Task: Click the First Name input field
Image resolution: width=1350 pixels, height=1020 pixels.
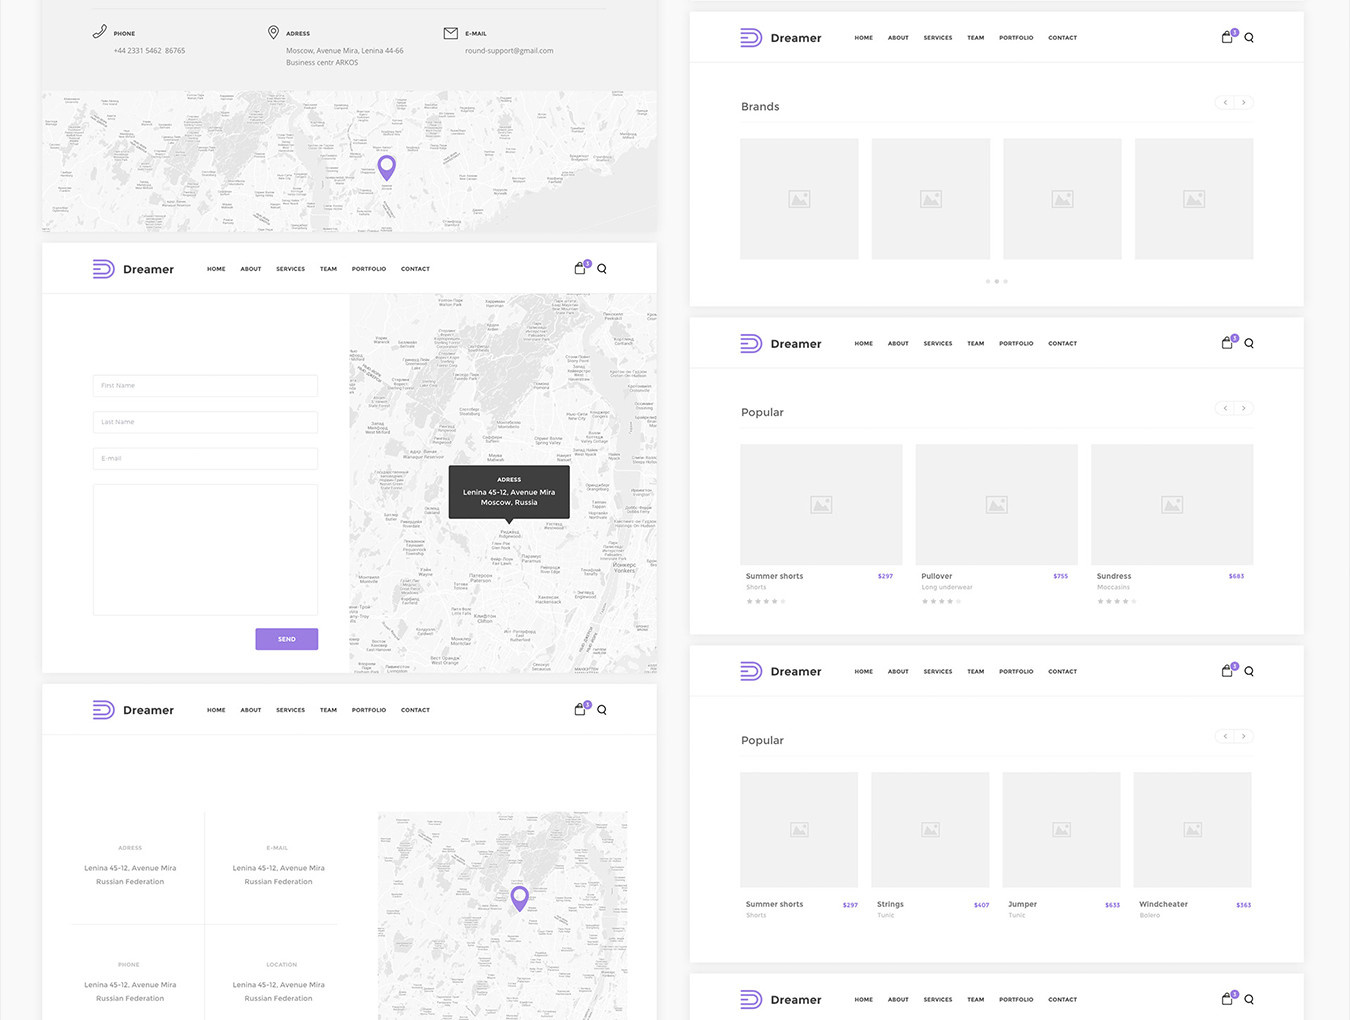Action: 205,385
